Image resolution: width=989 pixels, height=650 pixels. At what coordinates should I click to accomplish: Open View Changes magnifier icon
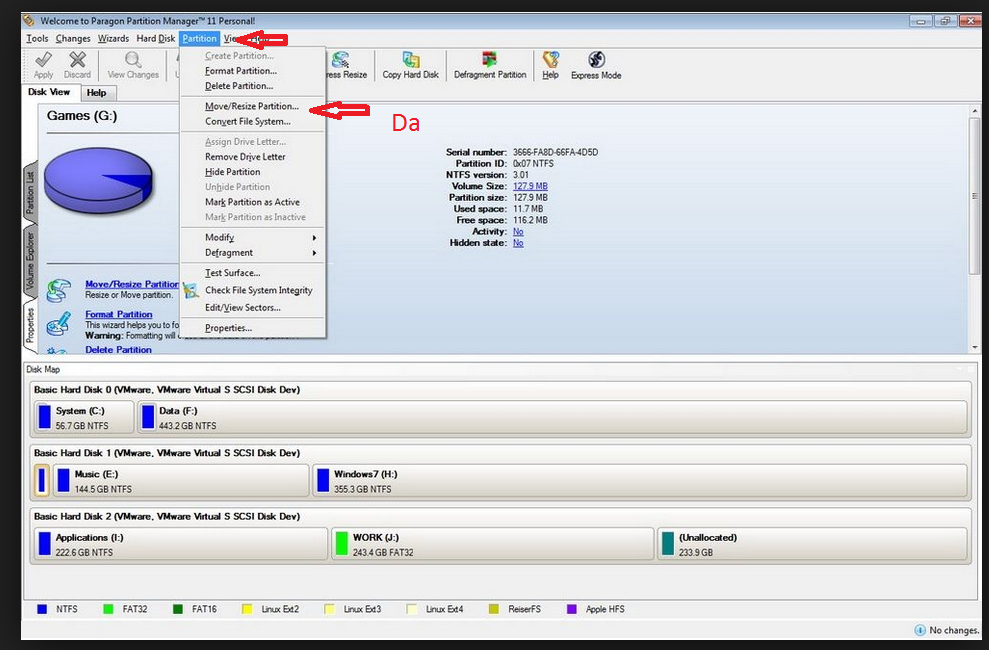coord(133,60)
